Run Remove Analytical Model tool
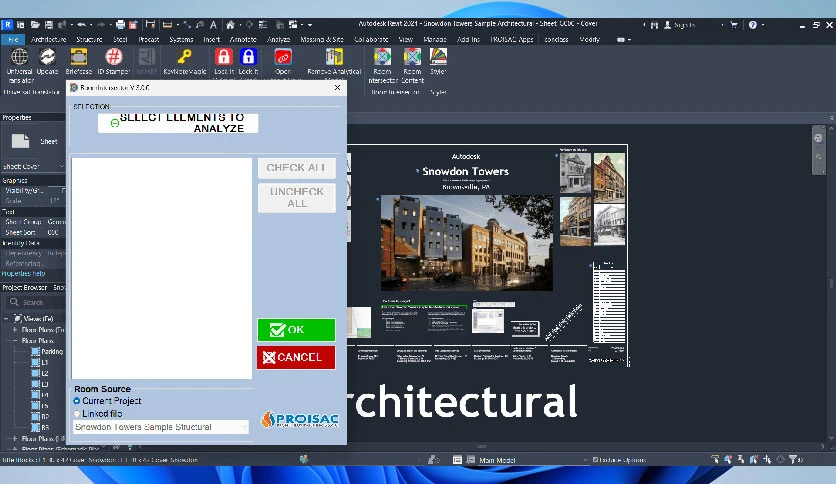The width and height of the screenshot is (836, 484). click(334, 61)
